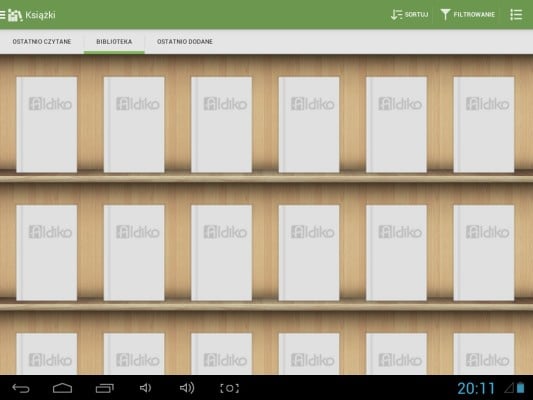Open first book on top shelf
Screen dimensions: 533x400
pyautogui.click(x=47, y=124)
